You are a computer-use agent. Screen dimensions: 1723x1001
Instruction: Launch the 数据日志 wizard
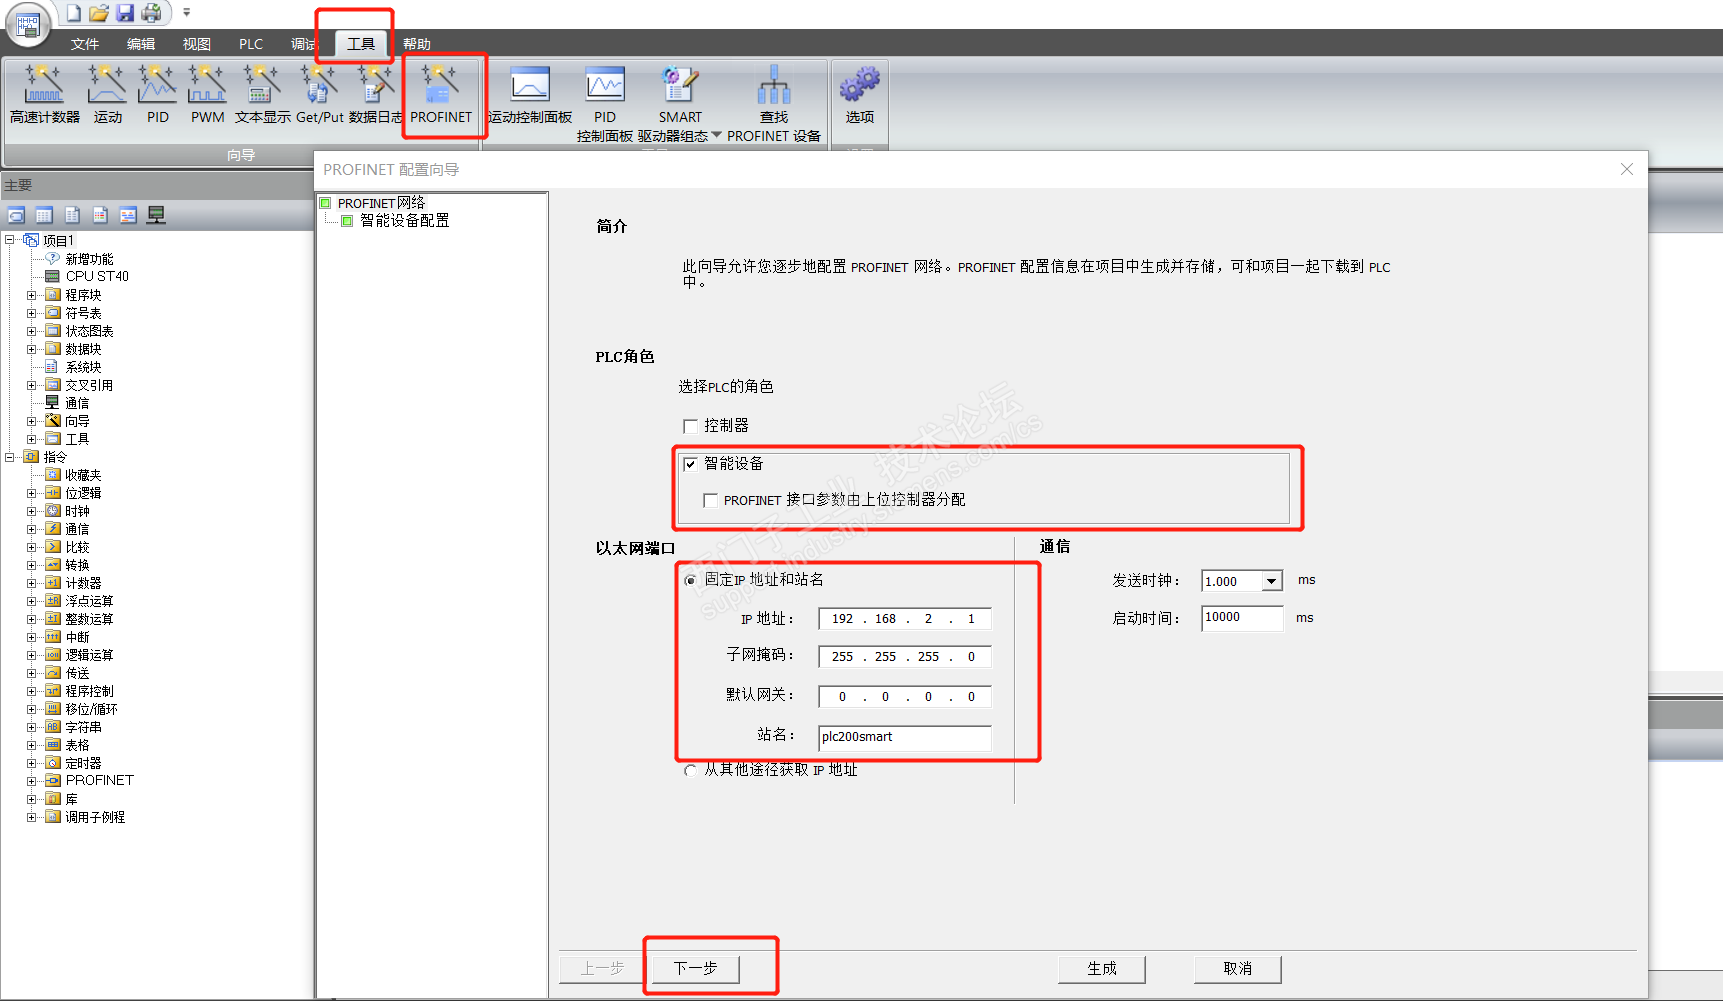(x=376, y=95)
